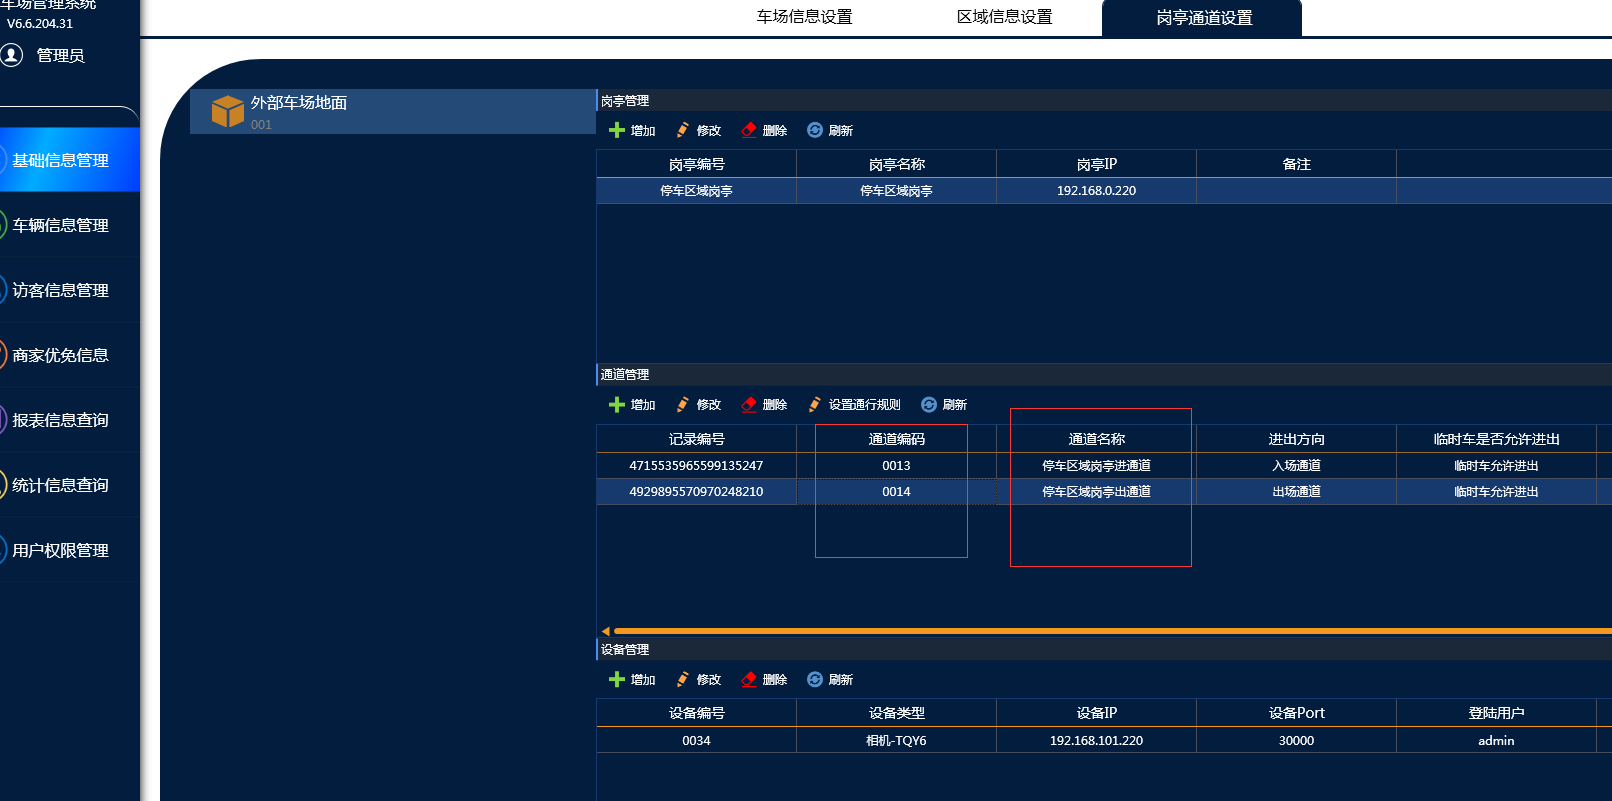The width and height of the screenshot is (1612, 801).
Task: Click the 设备Port column header
Action: pos(1297,713)
